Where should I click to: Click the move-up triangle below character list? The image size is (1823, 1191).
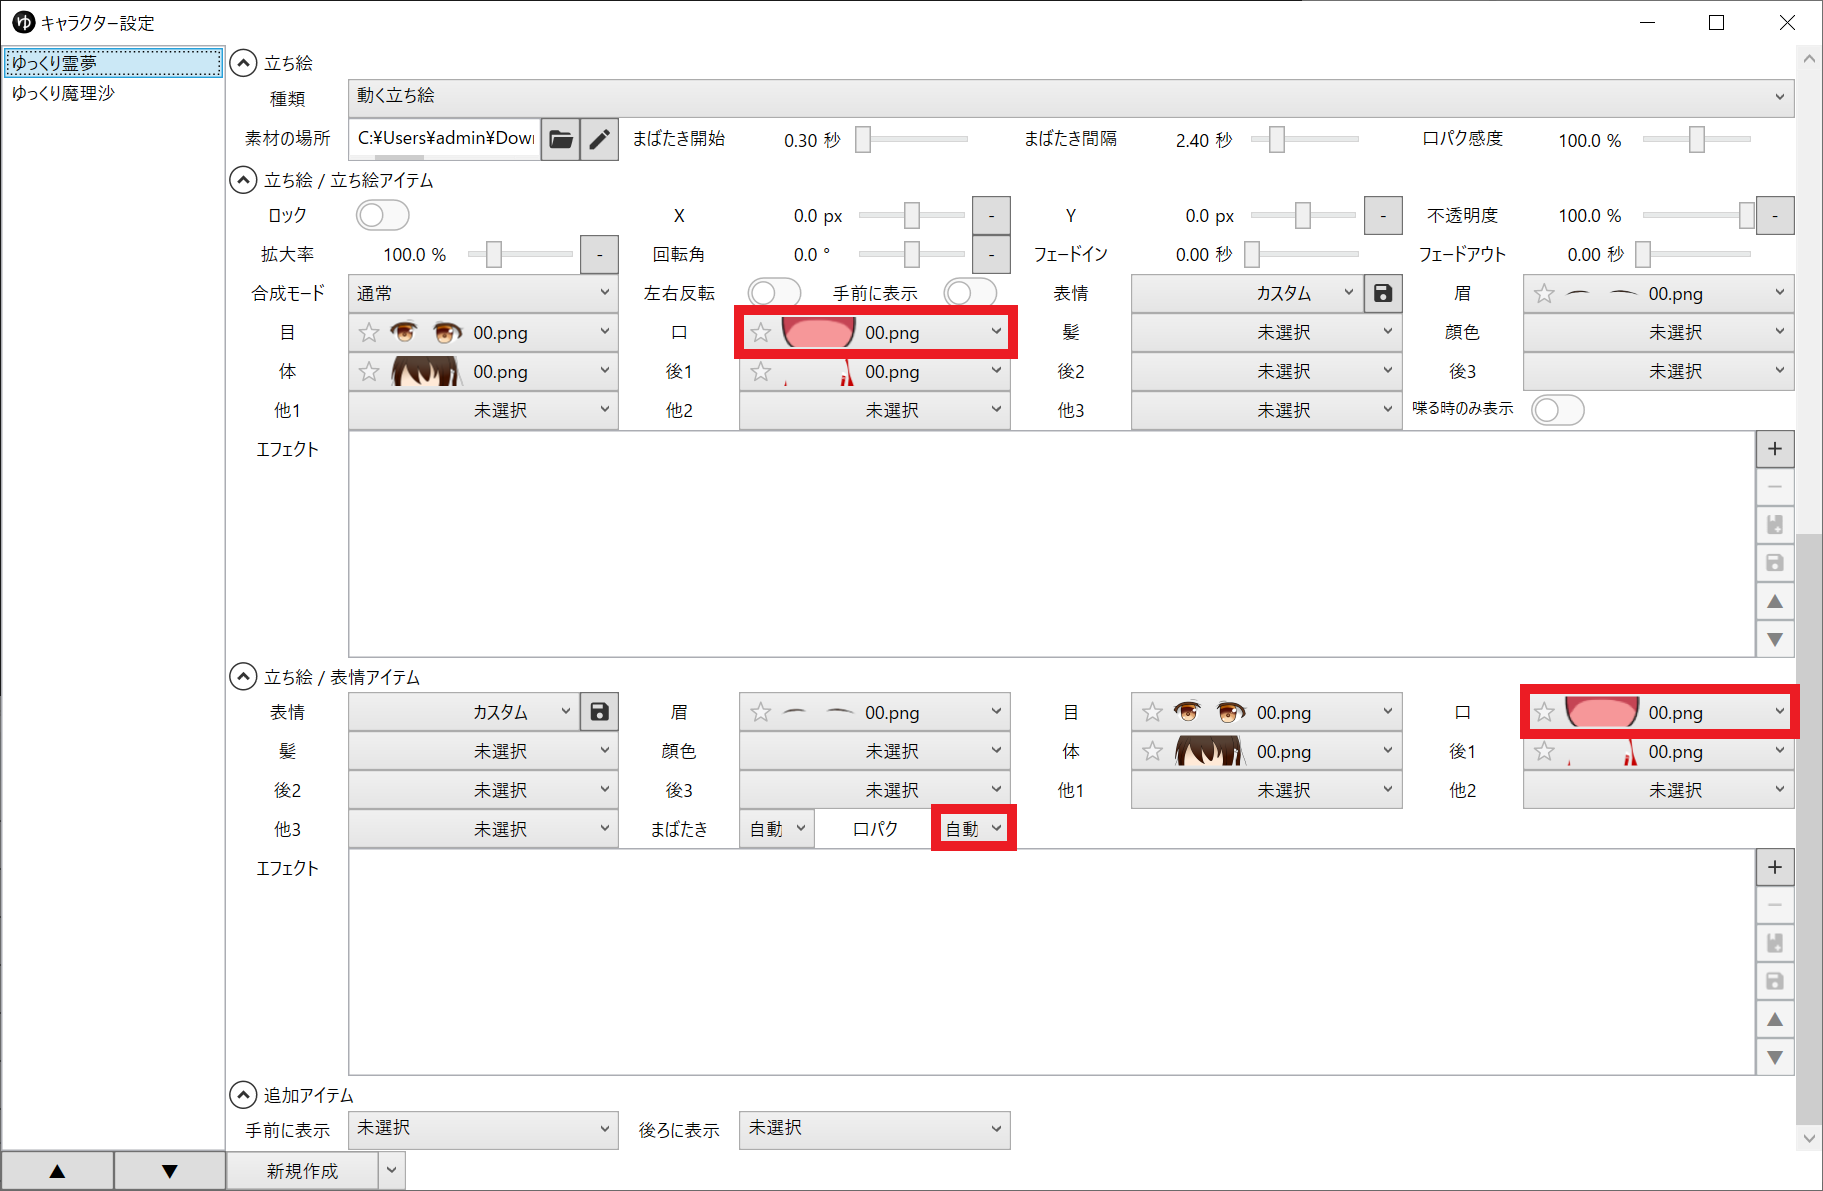[57, 1171]
